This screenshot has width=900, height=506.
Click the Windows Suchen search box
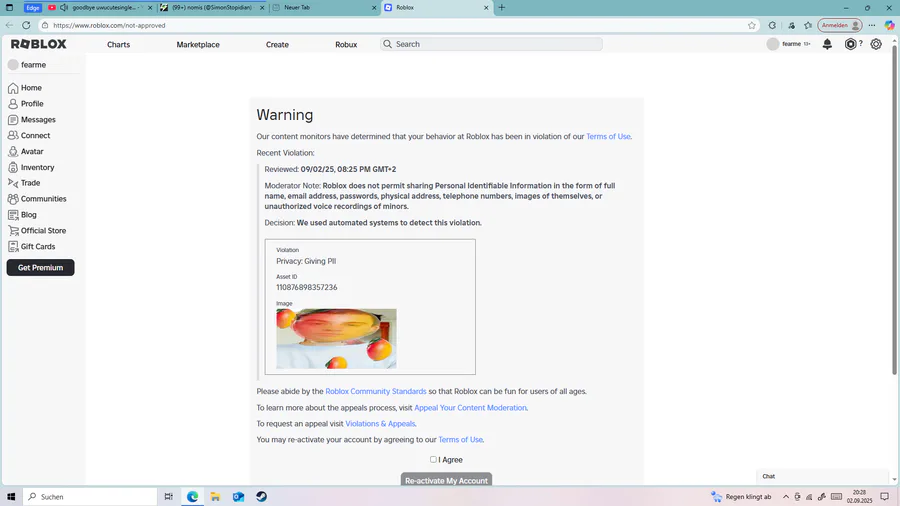90,497
